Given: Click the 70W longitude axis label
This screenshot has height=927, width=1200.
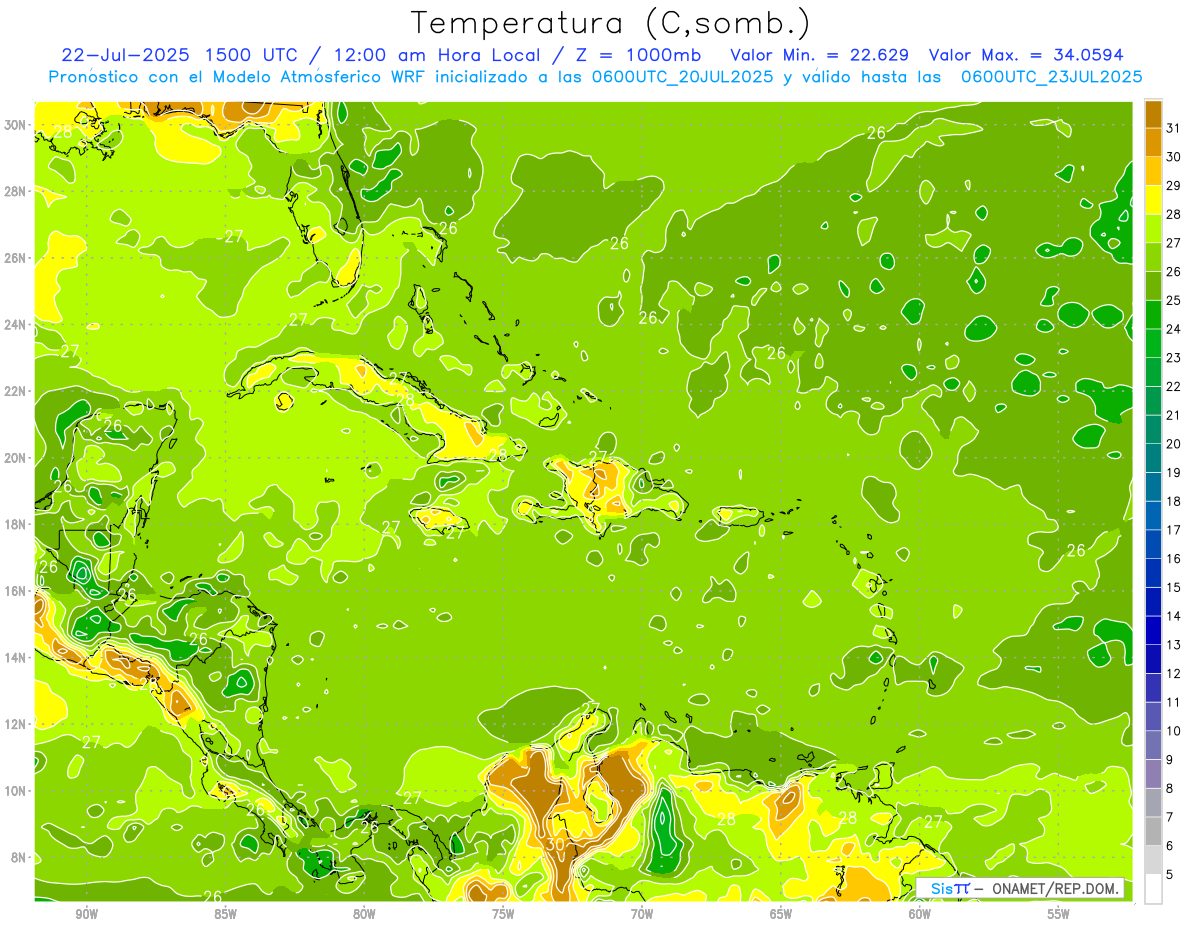Looking at the screenshot, I should coord(642,913).
